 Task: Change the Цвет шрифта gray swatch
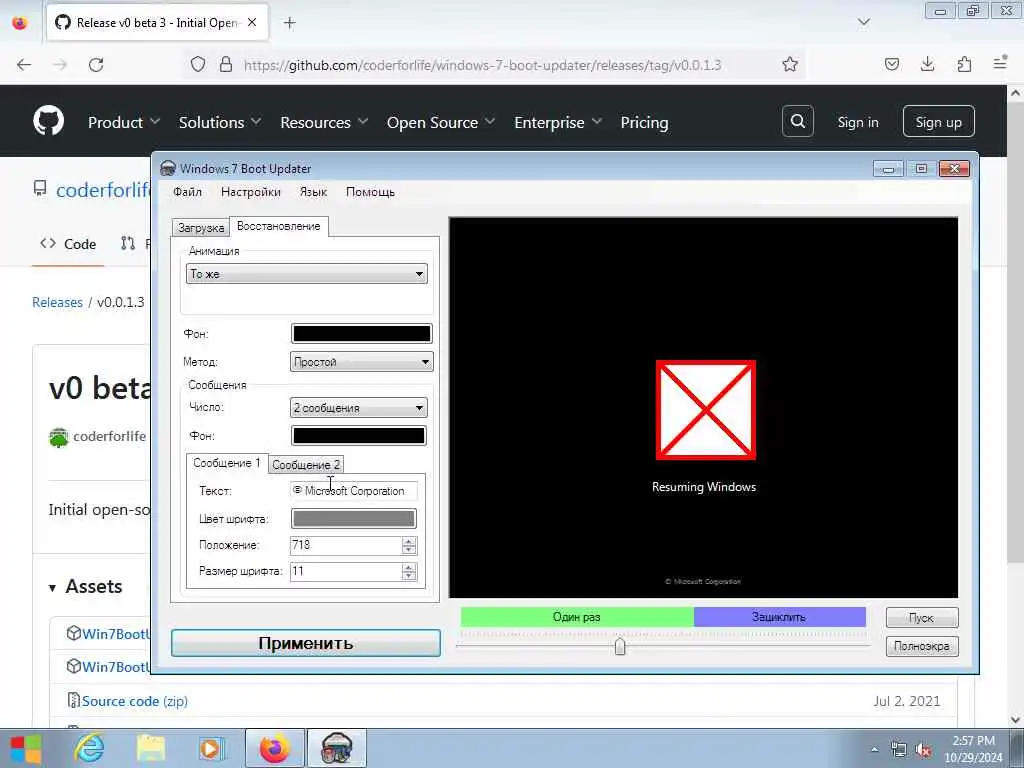pyautogui.click(x=353, y=519)
